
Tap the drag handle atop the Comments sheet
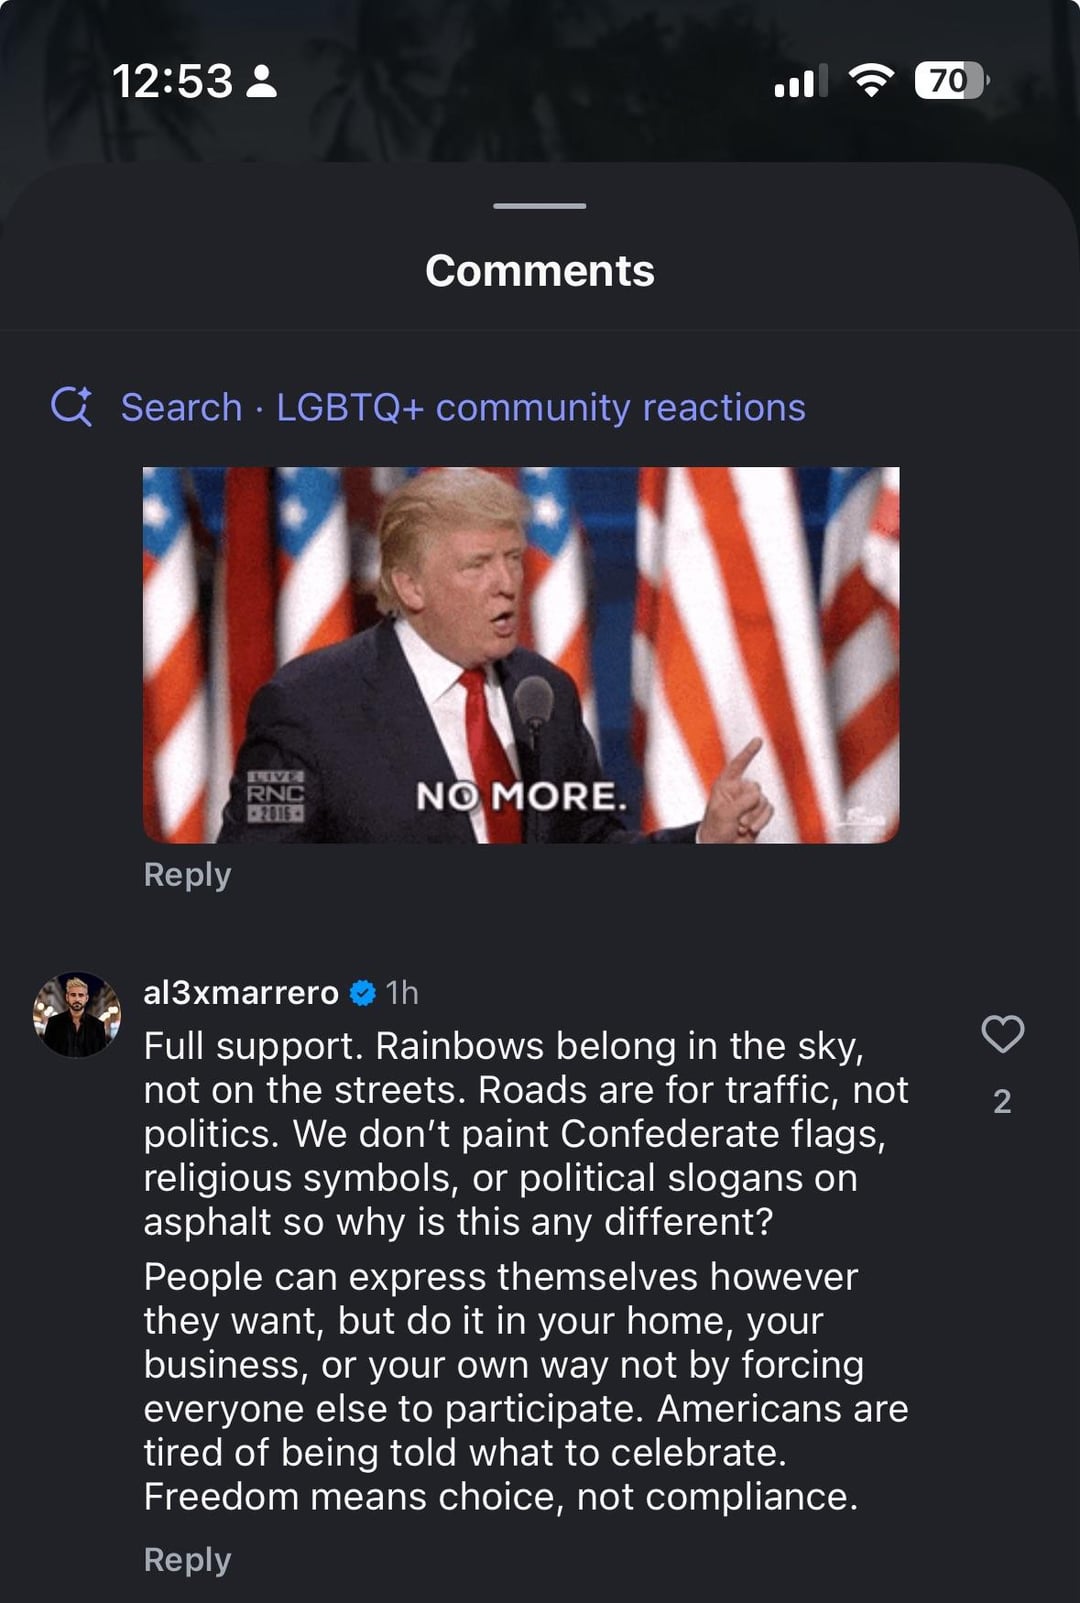coord(540,206)
